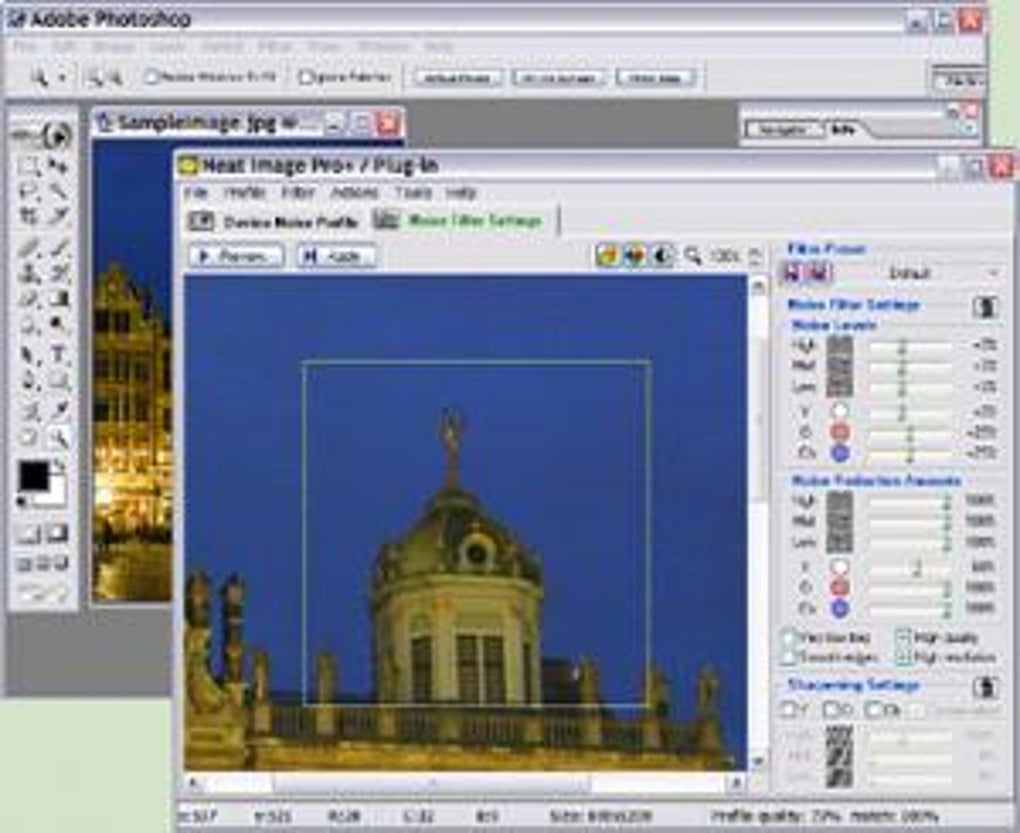Open Tools menu in Neat Image

pyautogui.click(x=414, y=193)
